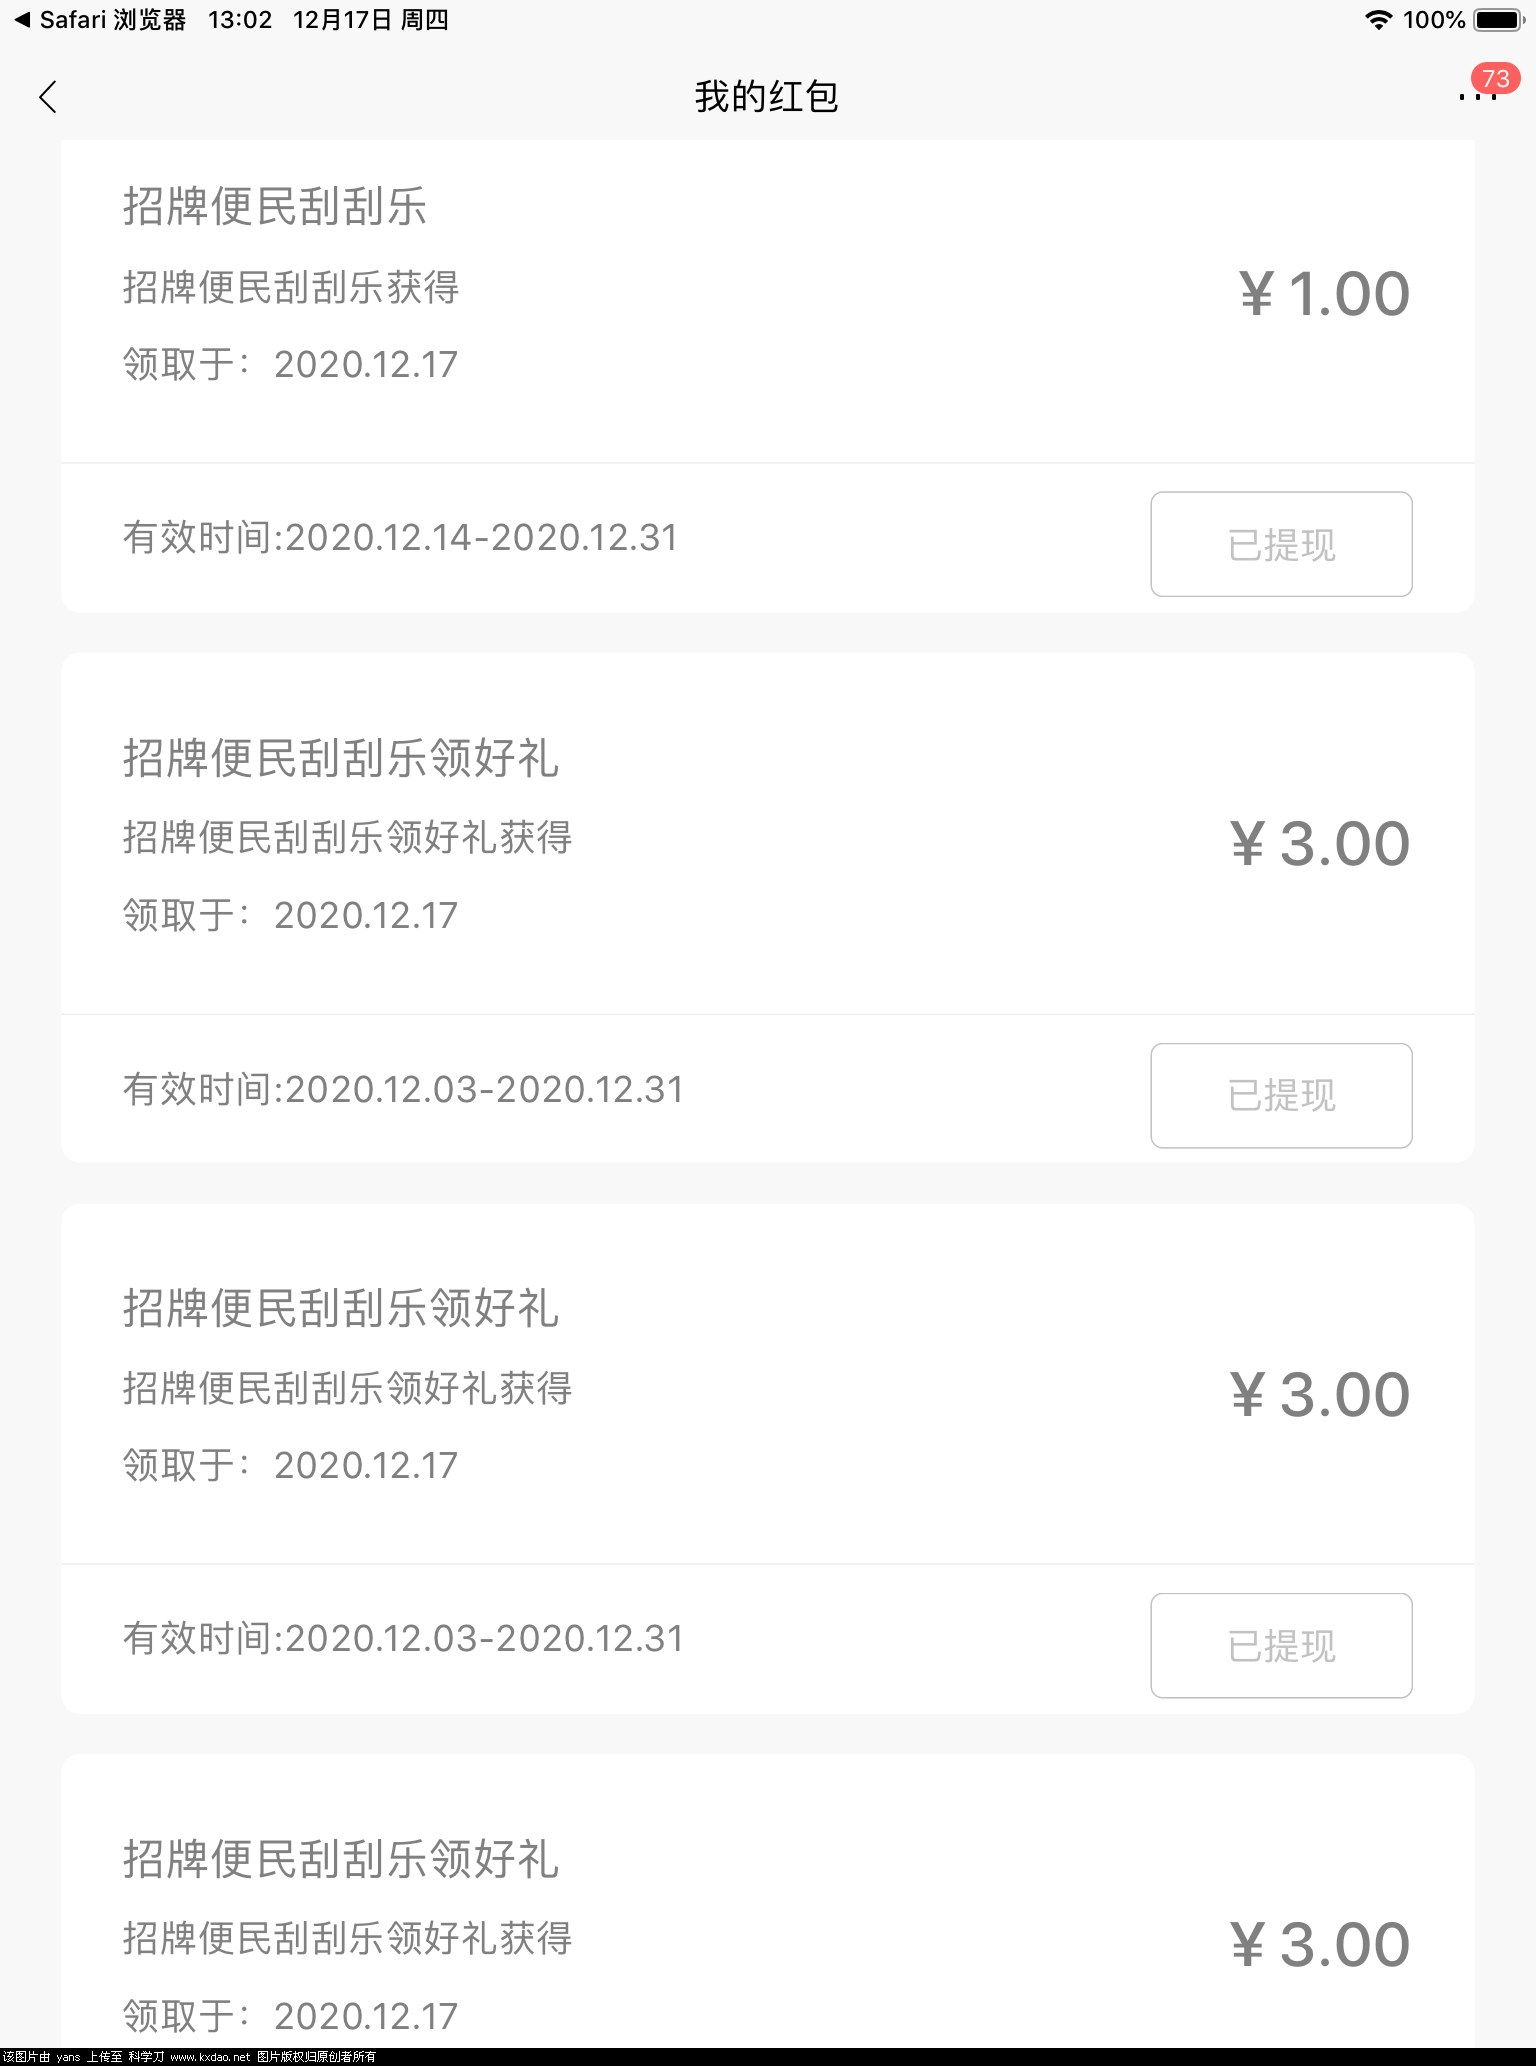Return to Safari 浏览器 via status bar label
The image size is (1536, 2066).
(x=112, y=20)
